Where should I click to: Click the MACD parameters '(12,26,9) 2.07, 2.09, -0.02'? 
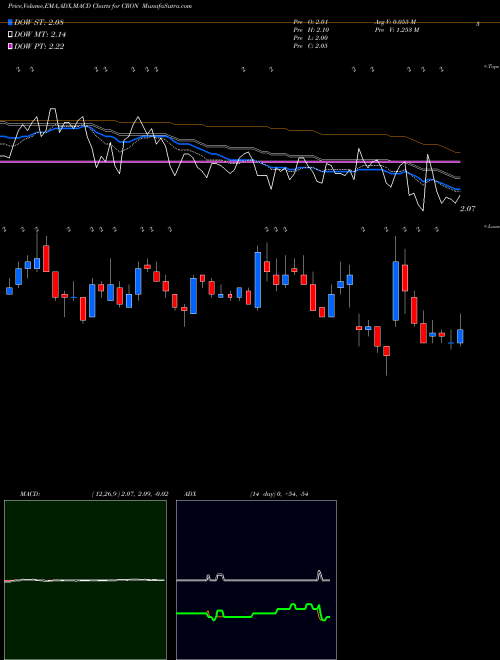click(130, 494)
